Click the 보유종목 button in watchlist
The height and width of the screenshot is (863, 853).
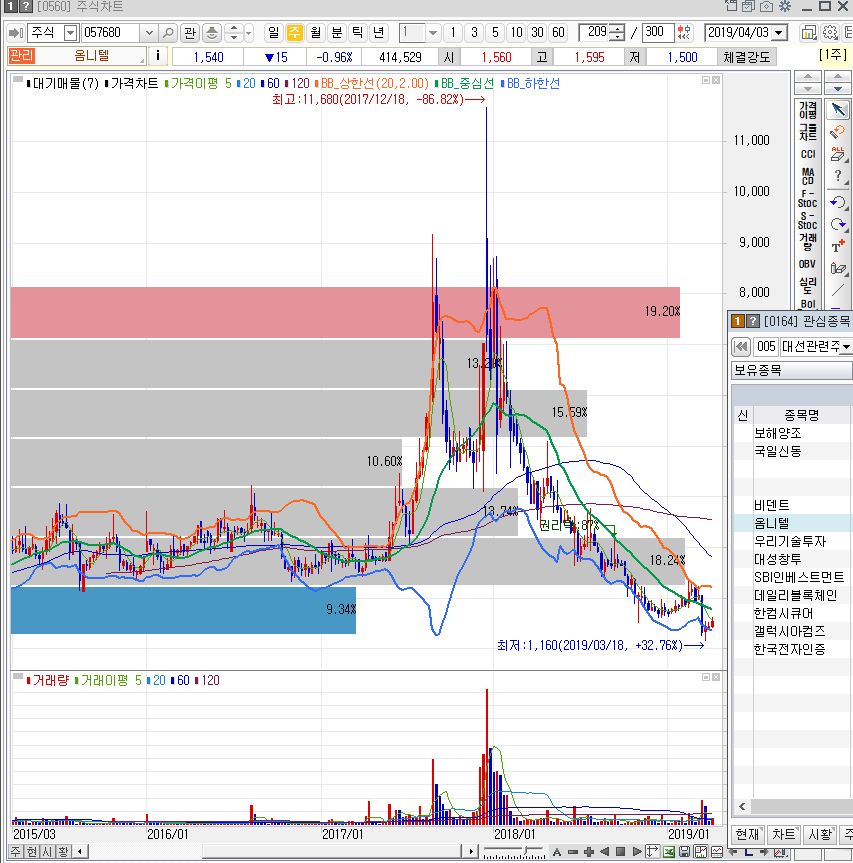(791, 370)
